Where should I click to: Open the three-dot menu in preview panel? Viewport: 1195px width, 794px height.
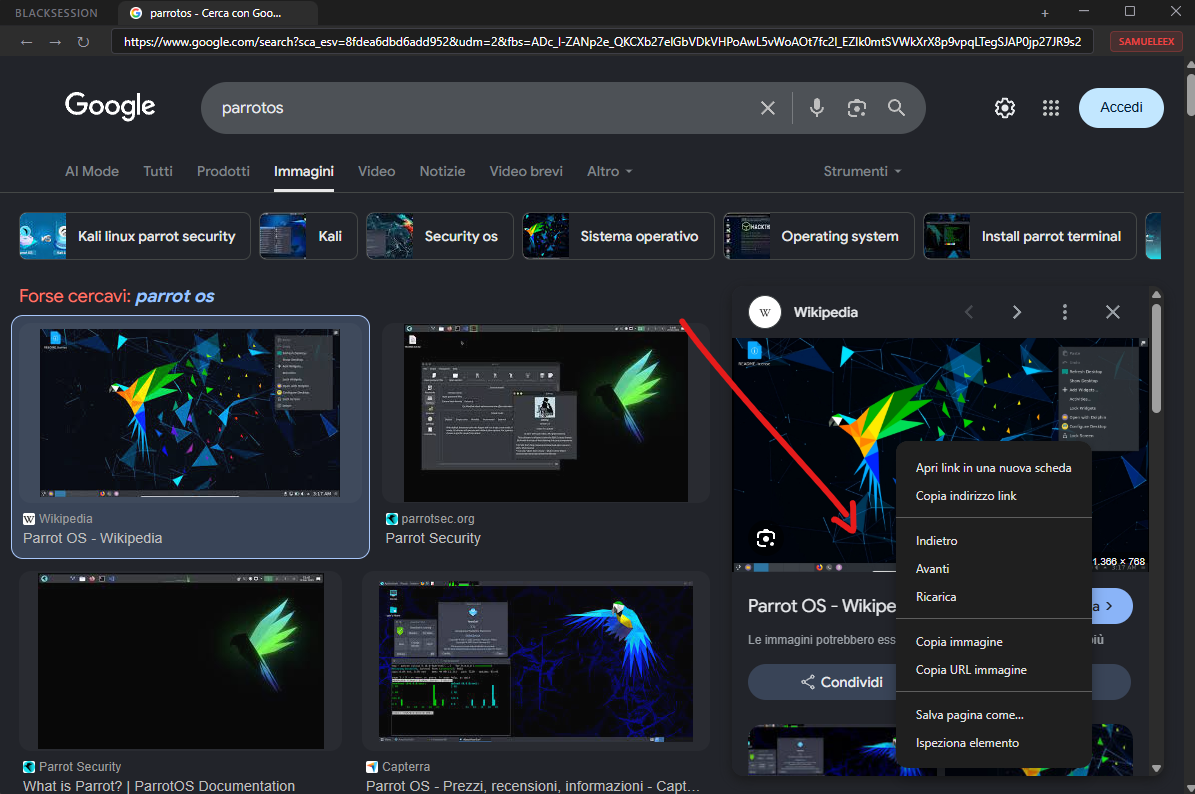point(1065,312)
